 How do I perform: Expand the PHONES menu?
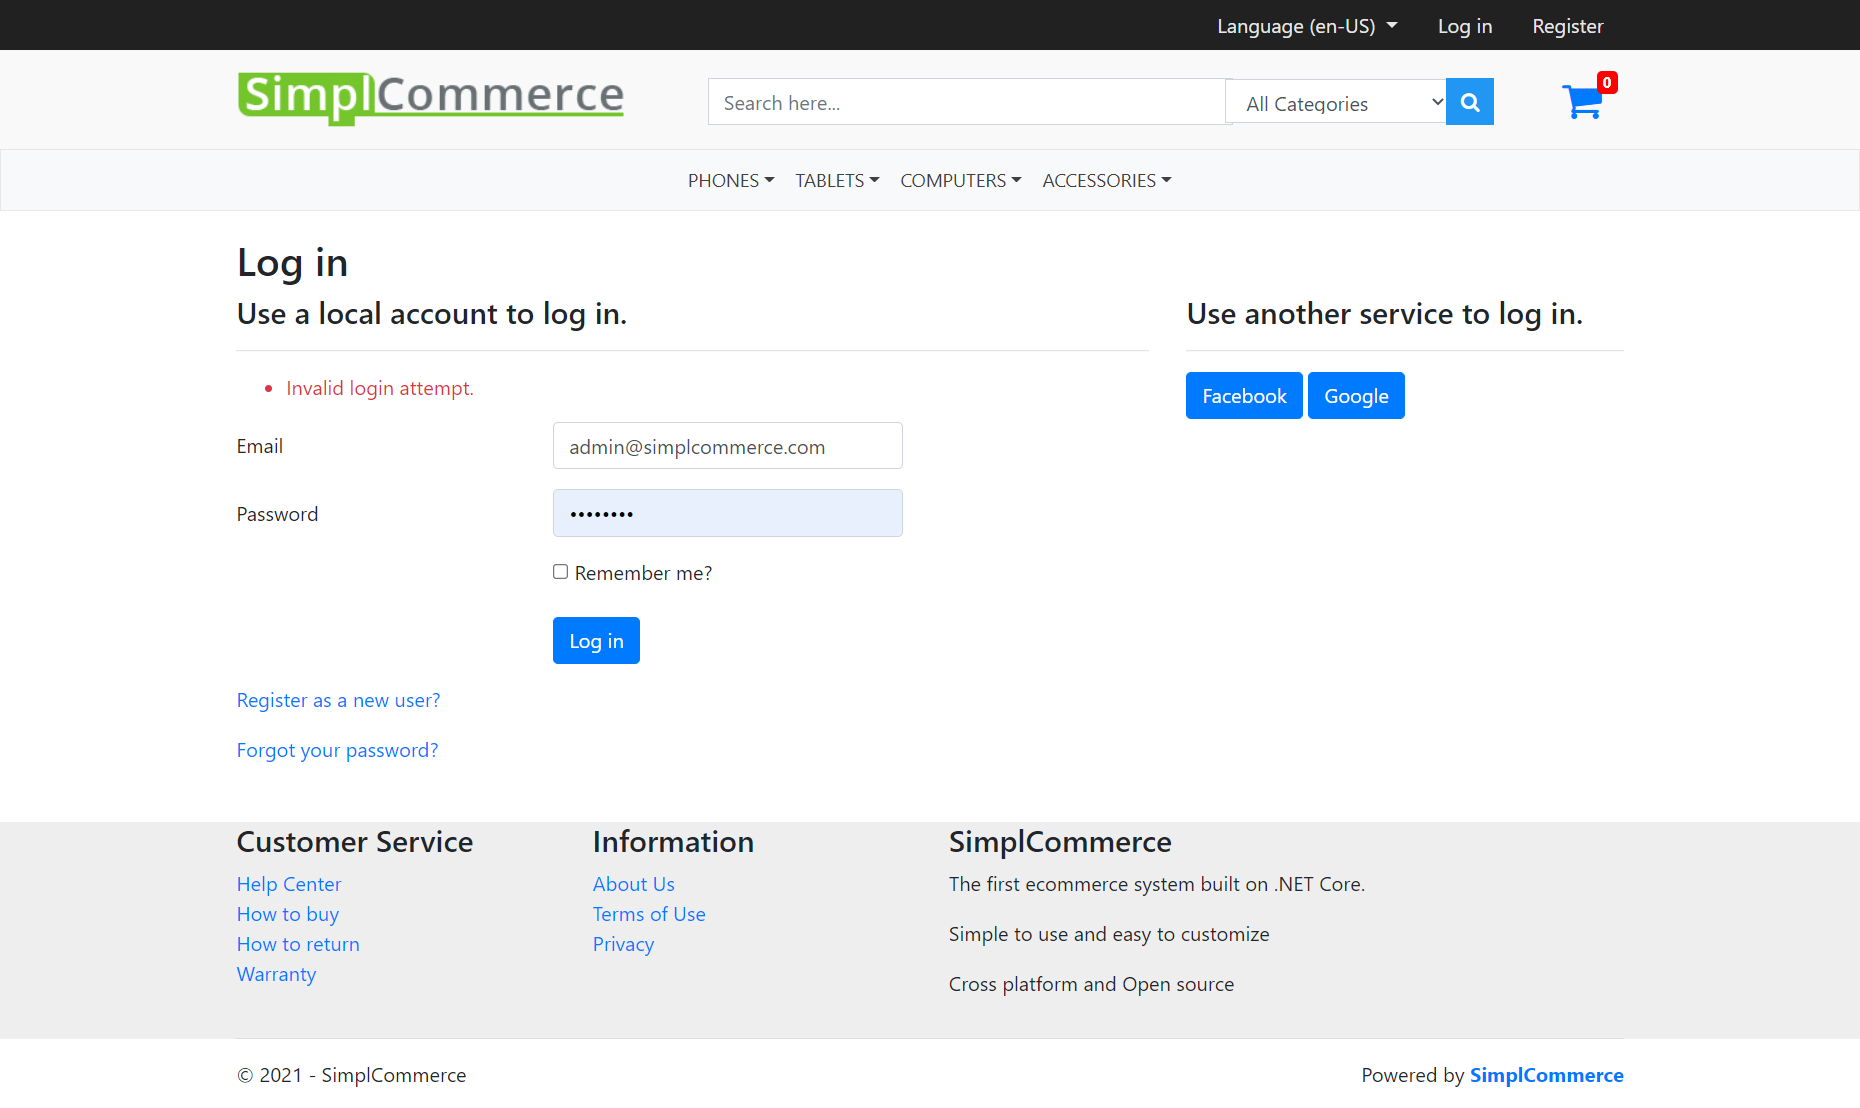pyautogui.click(x=731, y=181)
